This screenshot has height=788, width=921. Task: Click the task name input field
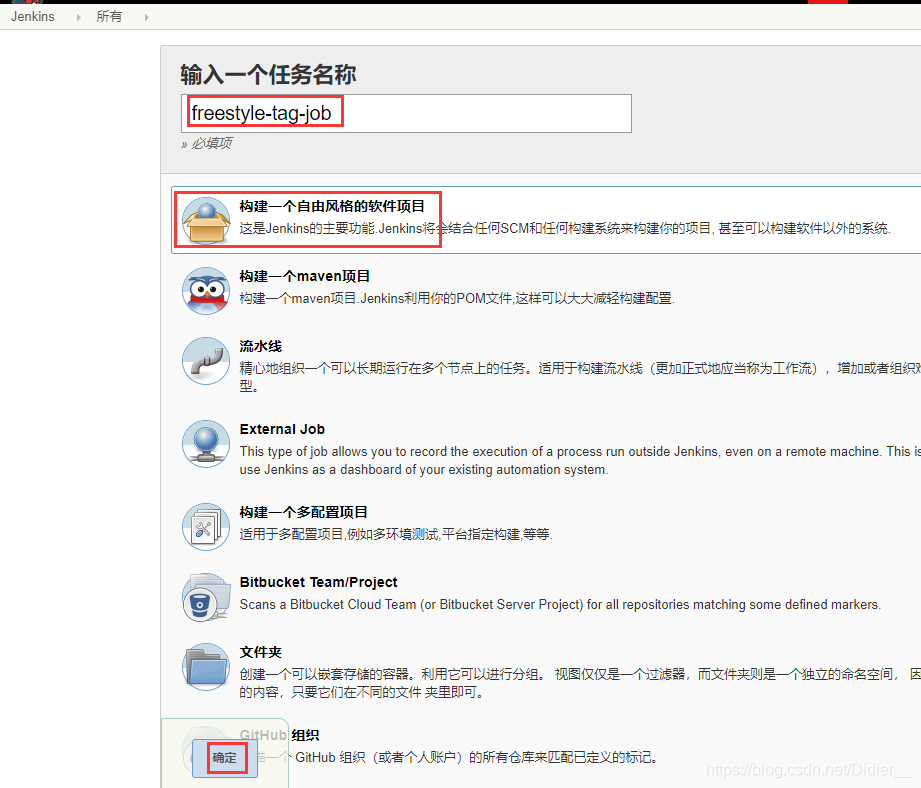click(x=406, y=113)
